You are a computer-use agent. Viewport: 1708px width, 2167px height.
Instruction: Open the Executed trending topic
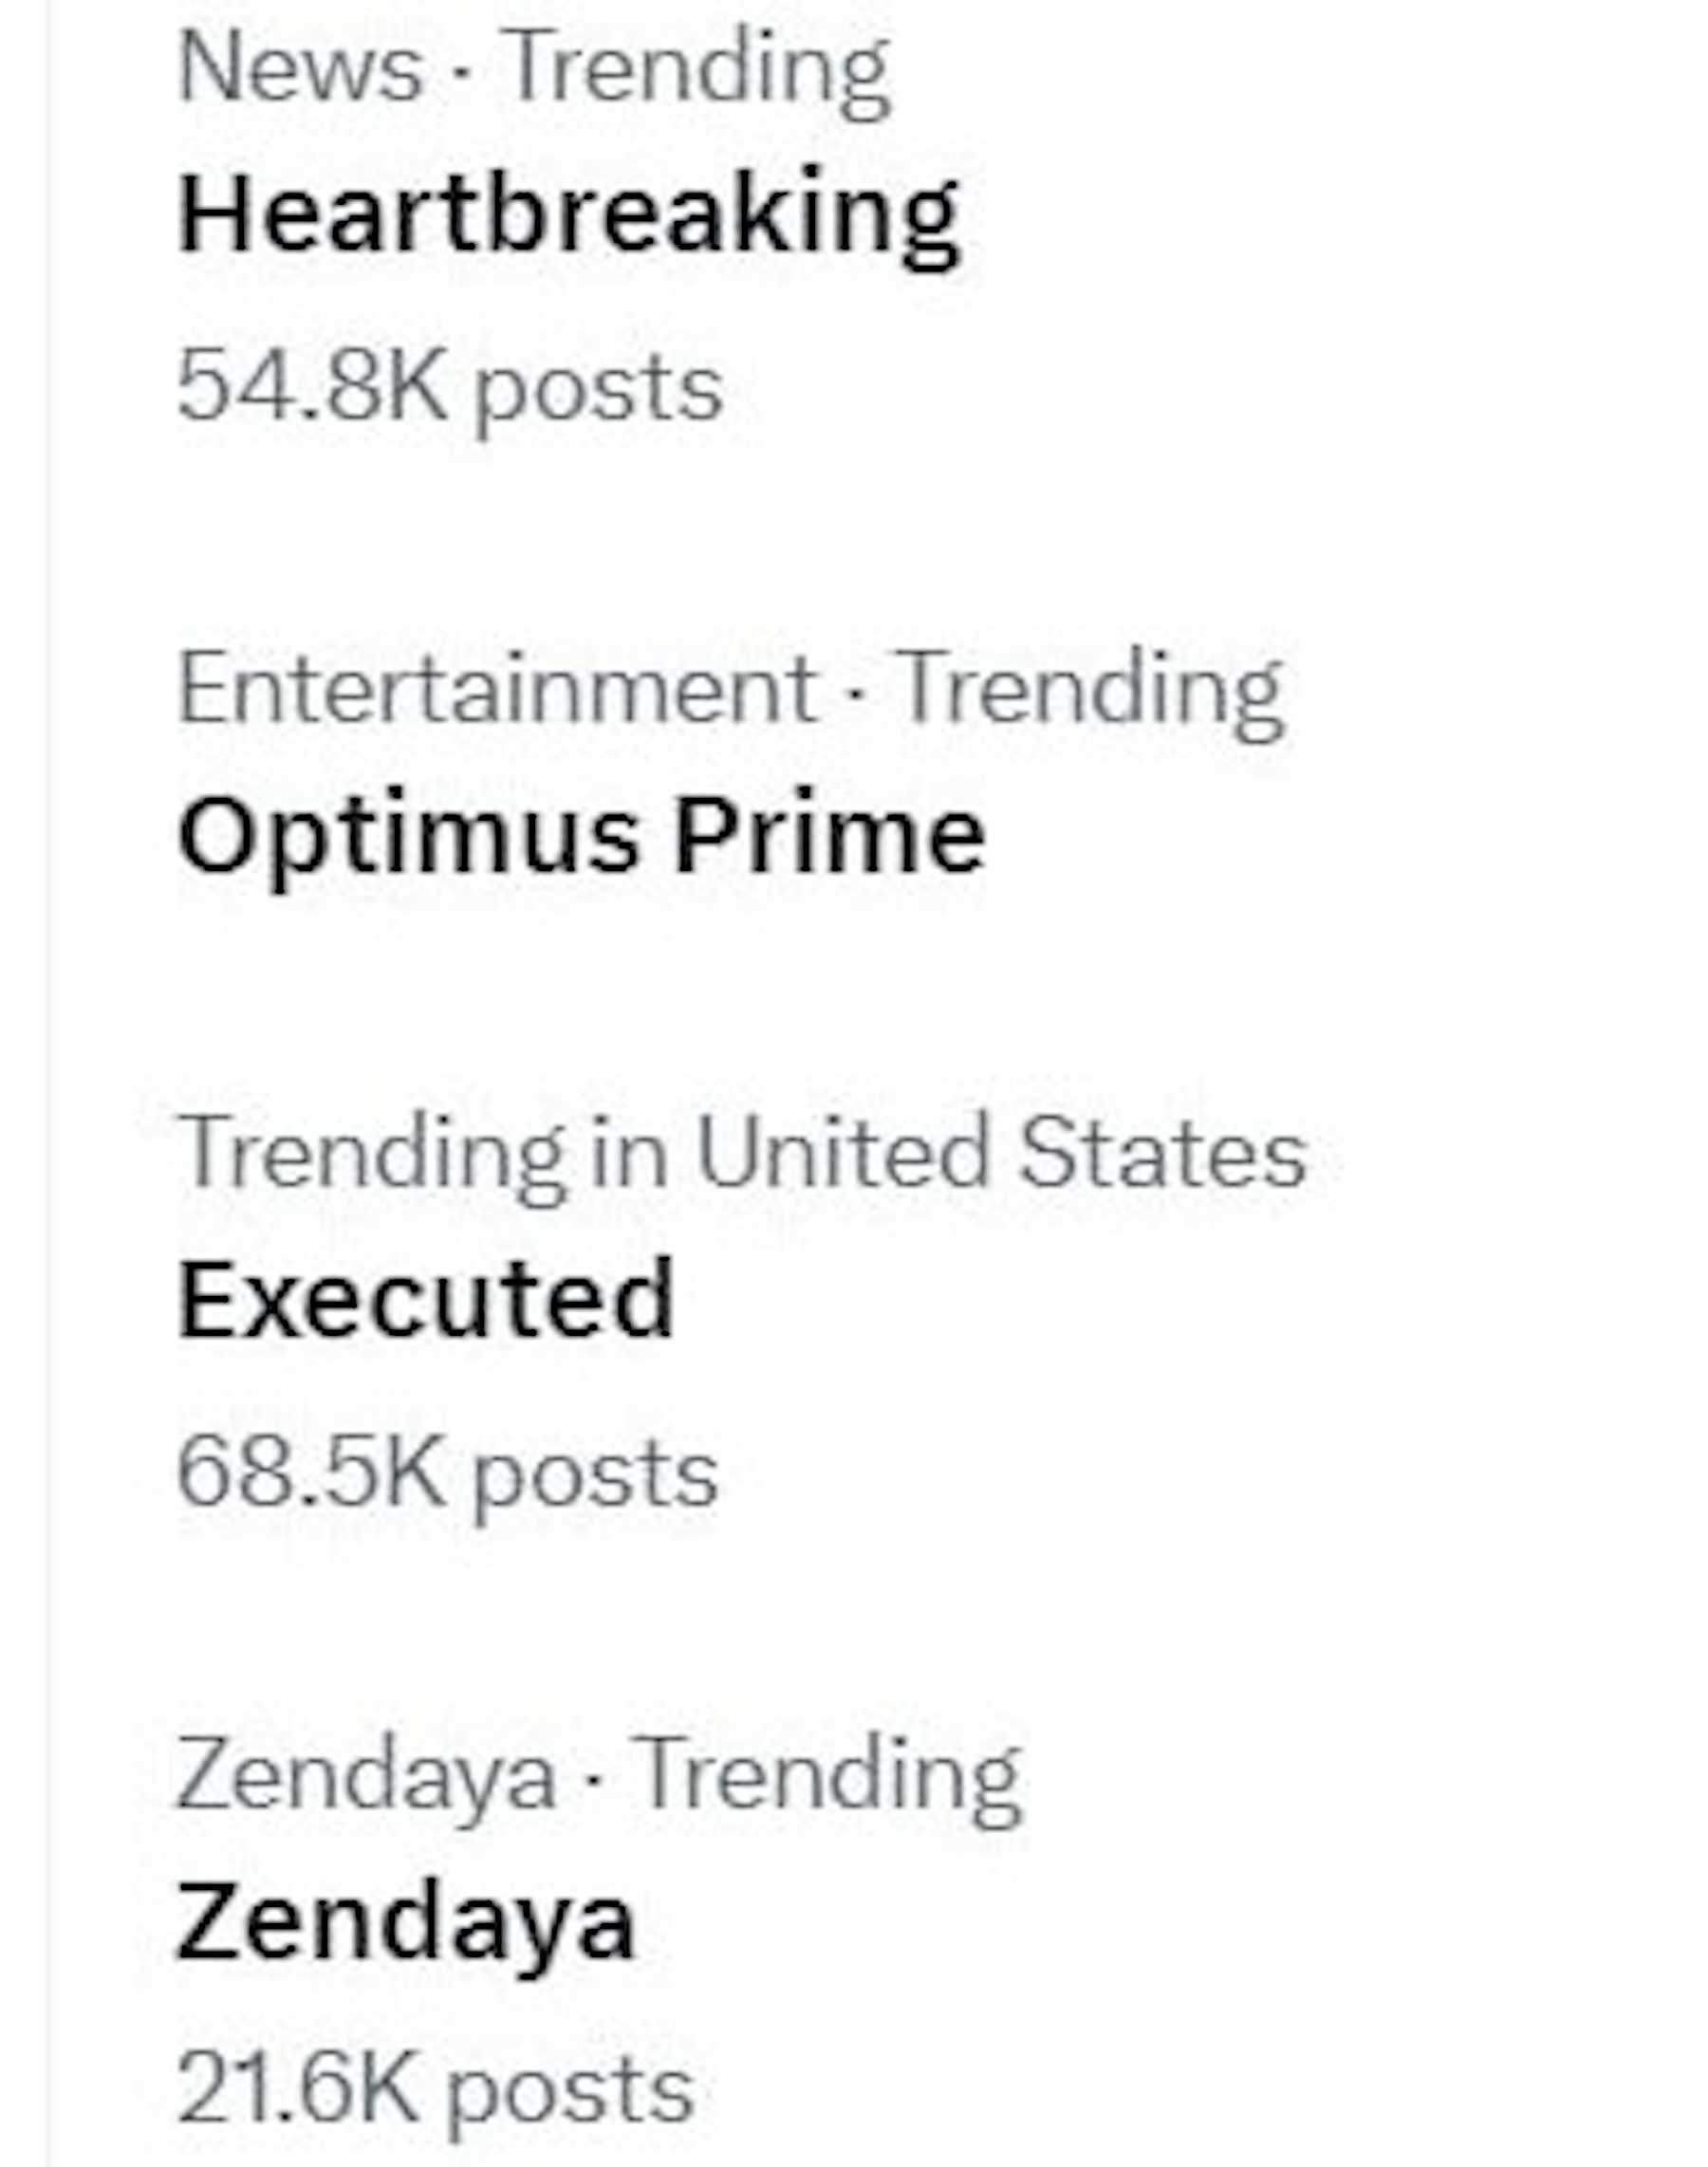tap(426, 1299)
